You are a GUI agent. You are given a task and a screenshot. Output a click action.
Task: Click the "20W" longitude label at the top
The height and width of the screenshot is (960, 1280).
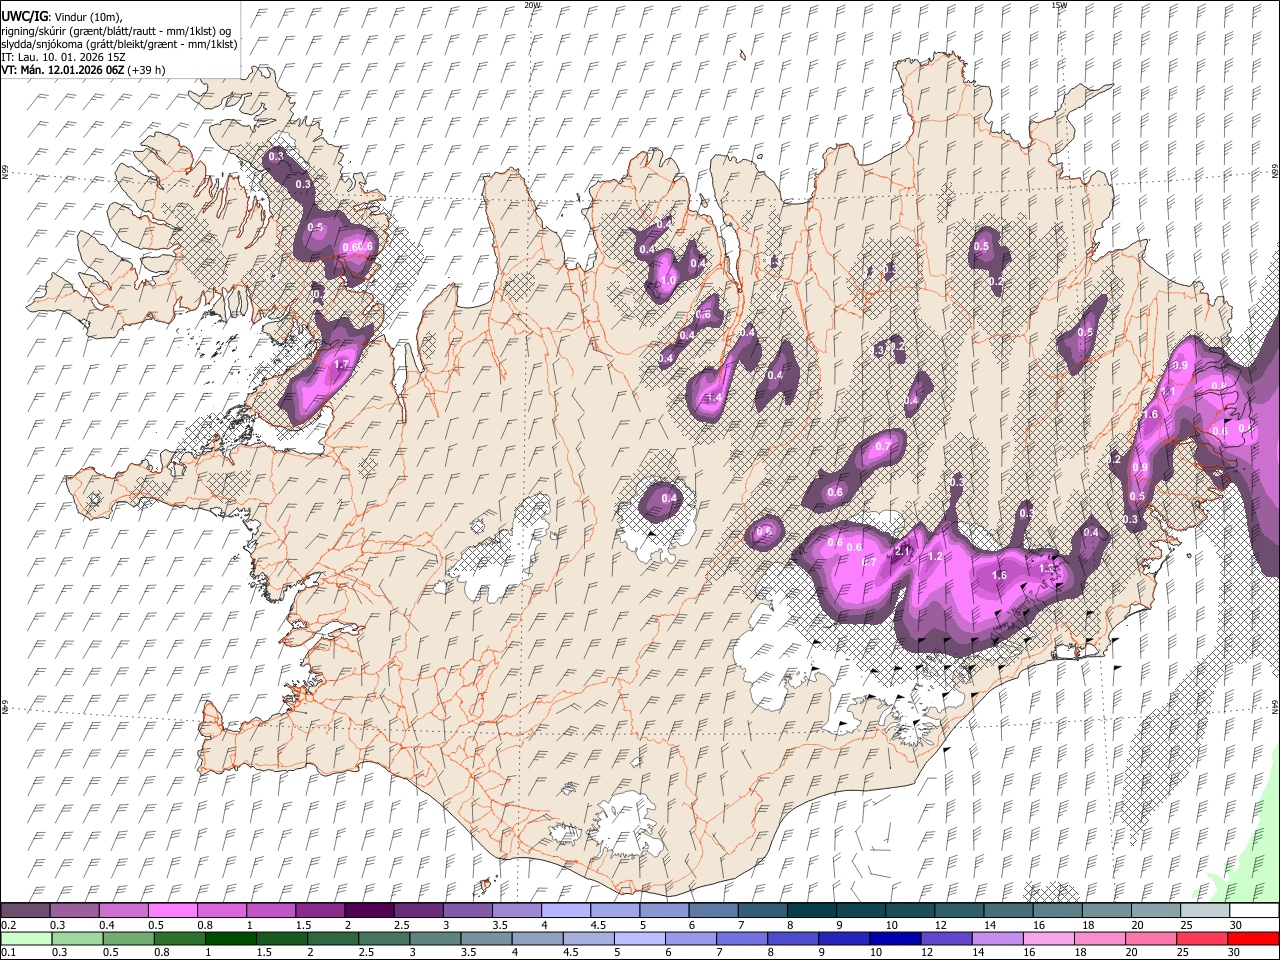pyautogui.click(x=532, y=5)
